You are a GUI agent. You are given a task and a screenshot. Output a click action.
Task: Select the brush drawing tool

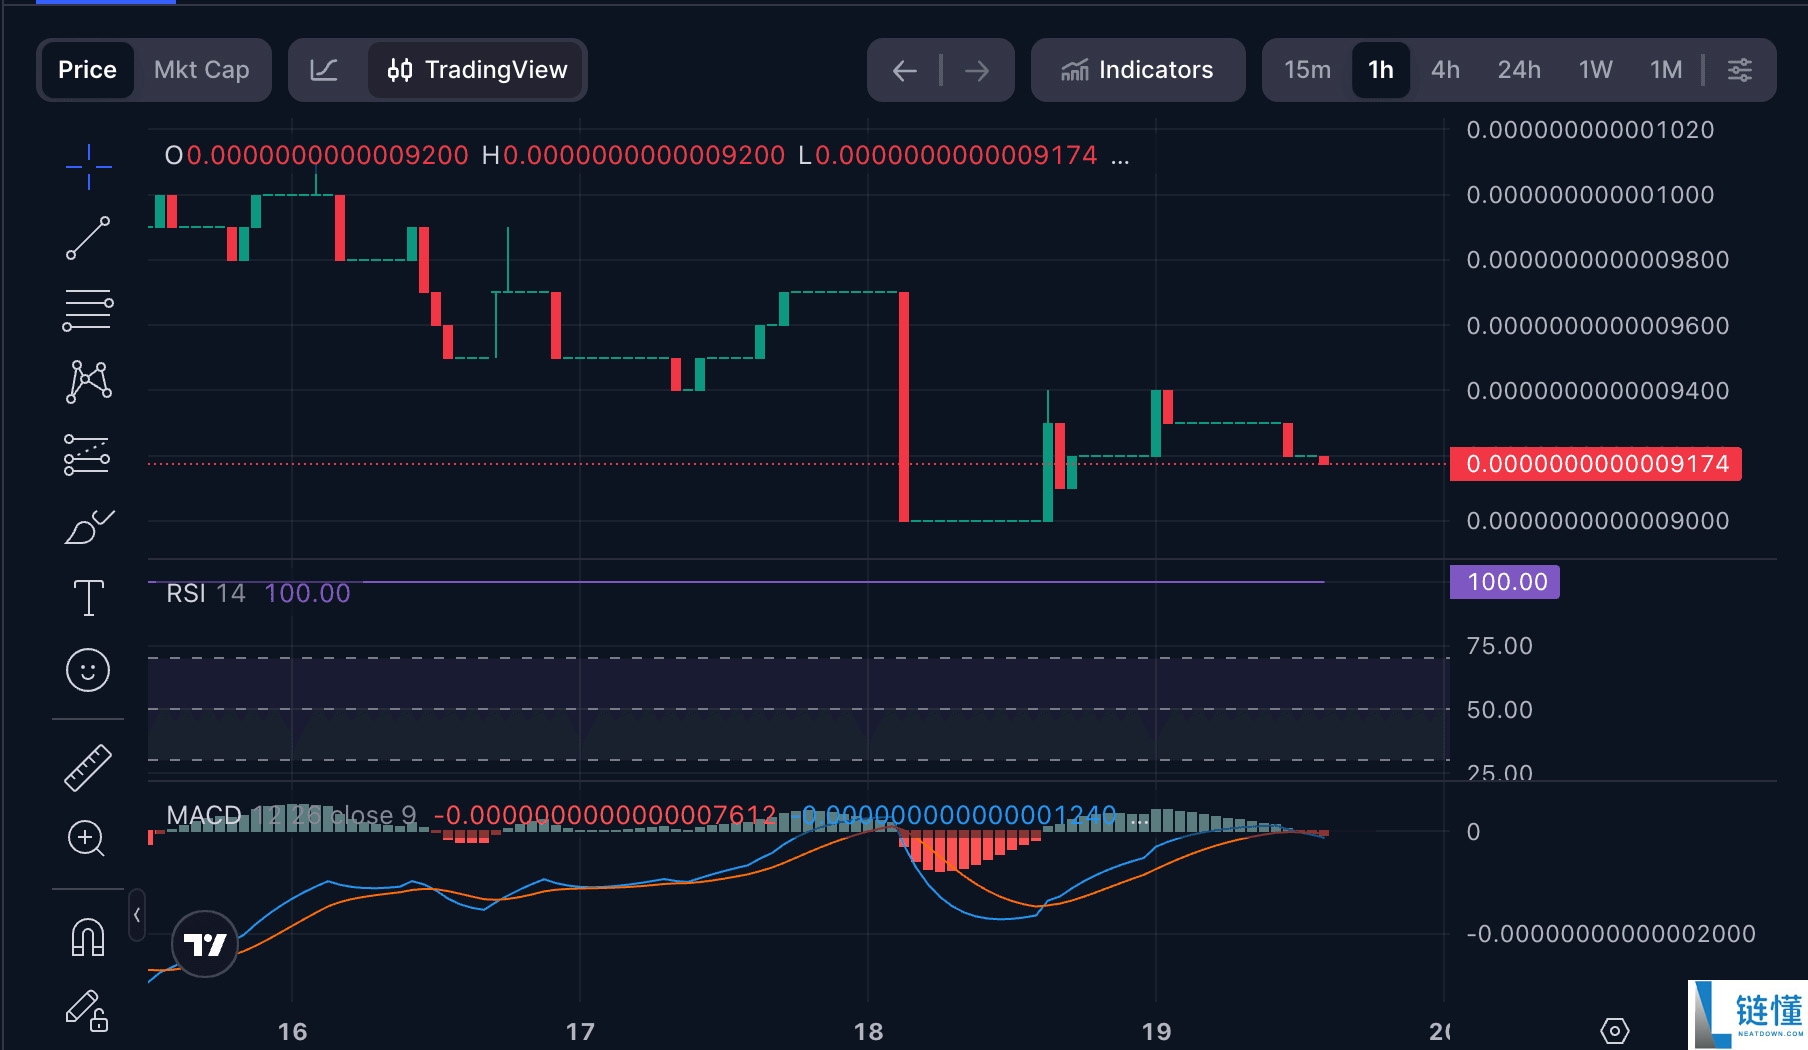[88, 527]
